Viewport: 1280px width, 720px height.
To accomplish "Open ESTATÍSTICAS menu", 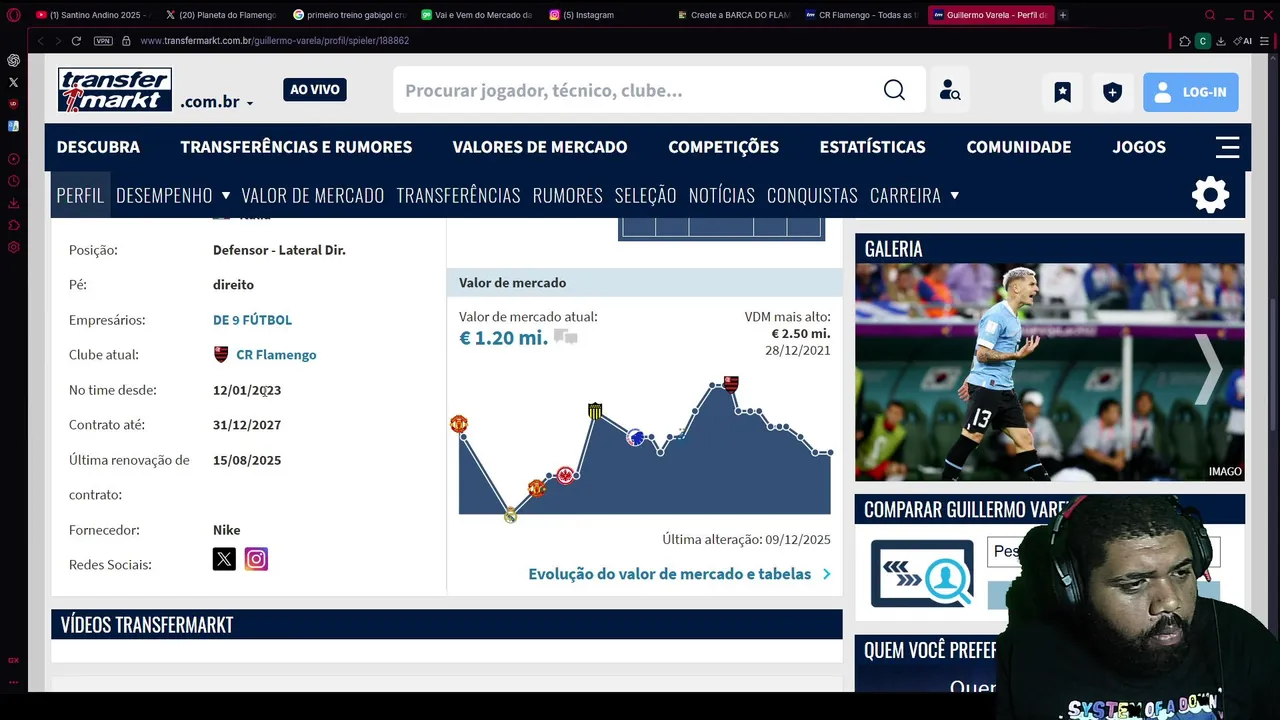I will (872, 147).
